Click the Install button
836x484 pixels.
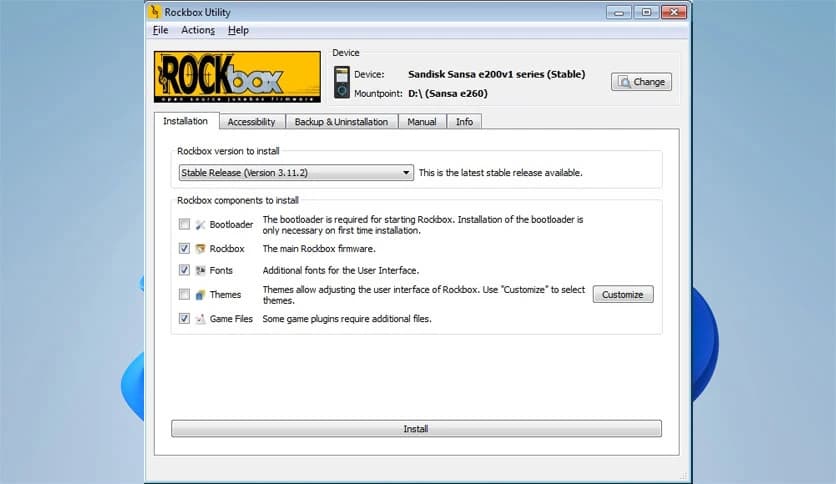(x=416, y=429)
